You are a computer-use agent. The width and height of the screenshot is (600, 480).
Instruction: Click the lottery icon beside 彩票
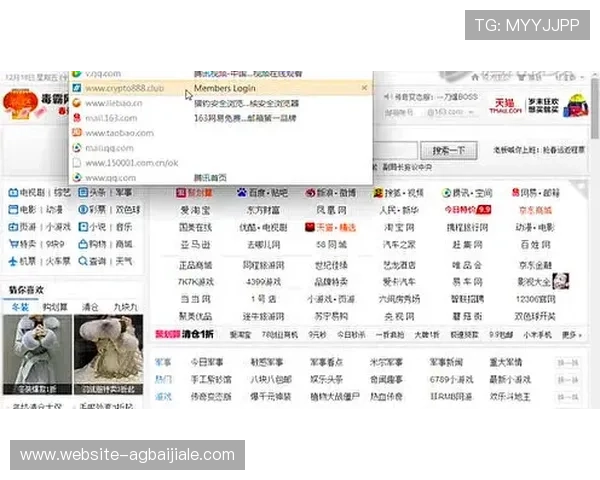pos(83,209)
